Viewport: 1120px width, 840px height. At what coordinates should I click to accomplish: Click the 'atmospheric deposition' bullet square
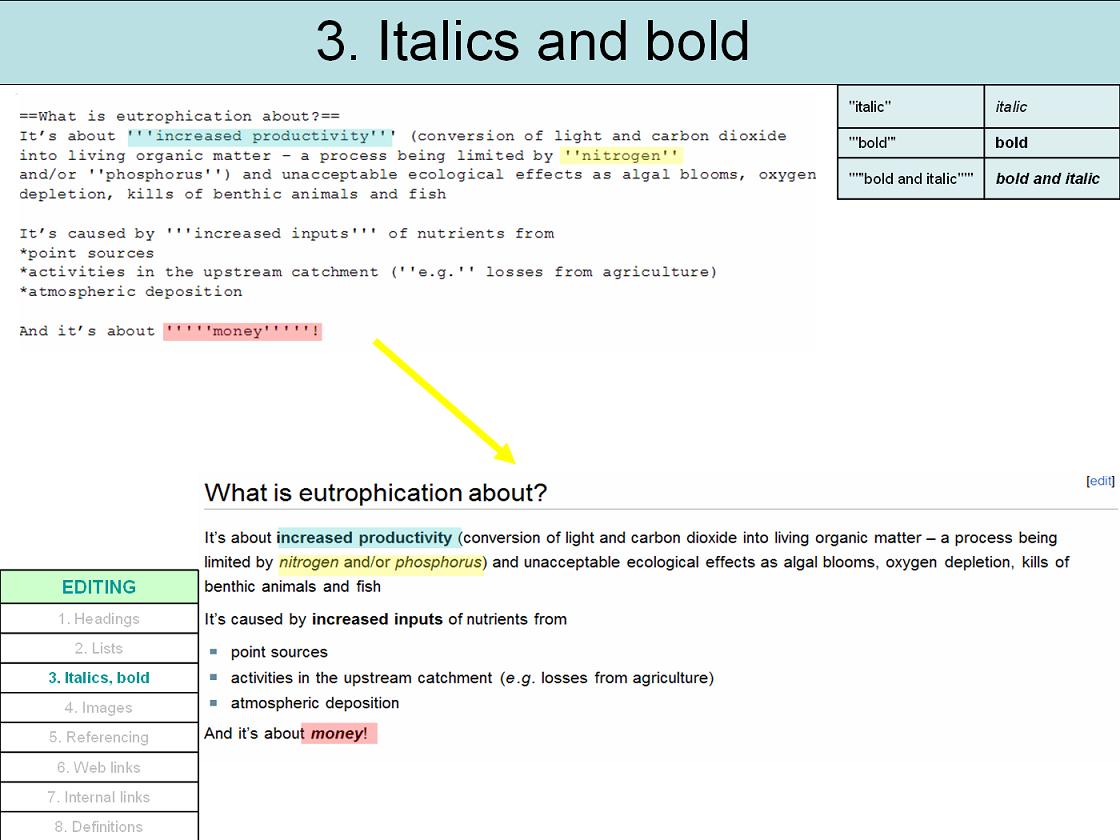[x=213, y=703]
